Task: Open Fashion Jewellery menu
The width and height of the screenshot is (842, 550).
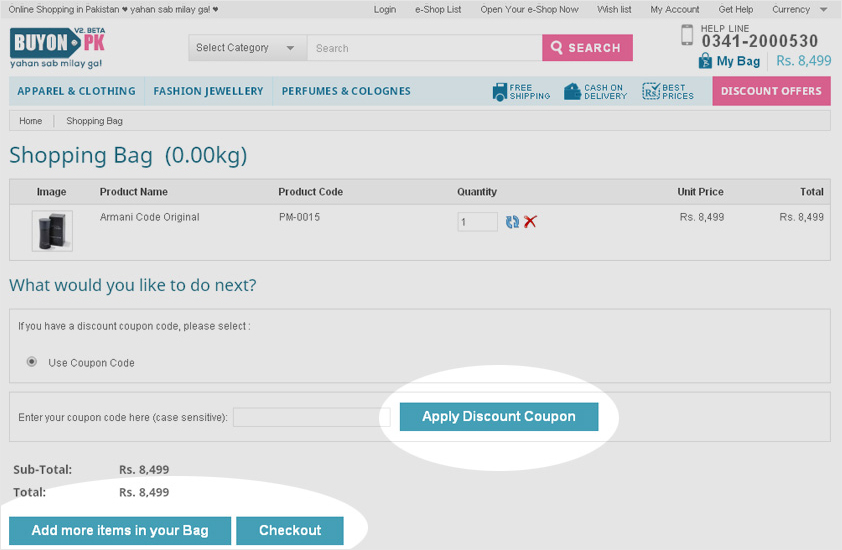Action: point(208,91)
